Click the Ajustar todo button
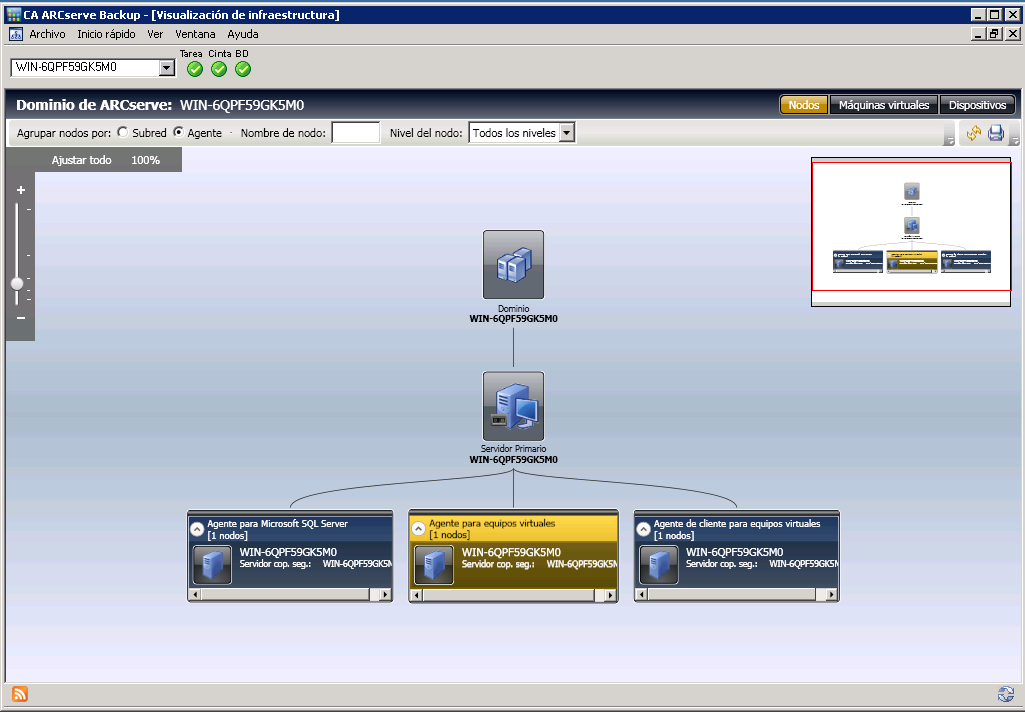Image resolution: width=1025 pixels, height=712 pixels. point(82,160)
